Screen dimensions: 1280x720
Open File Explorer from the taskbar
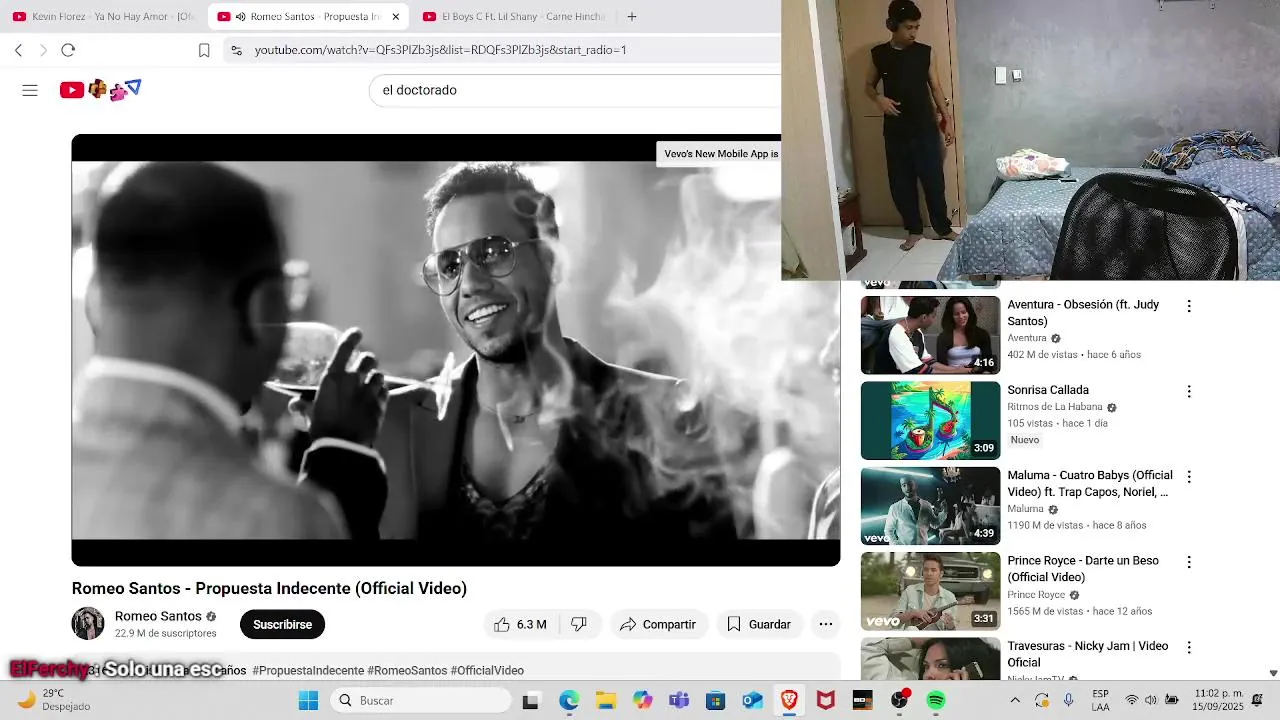pyautogui.click(x=606, y=700)
